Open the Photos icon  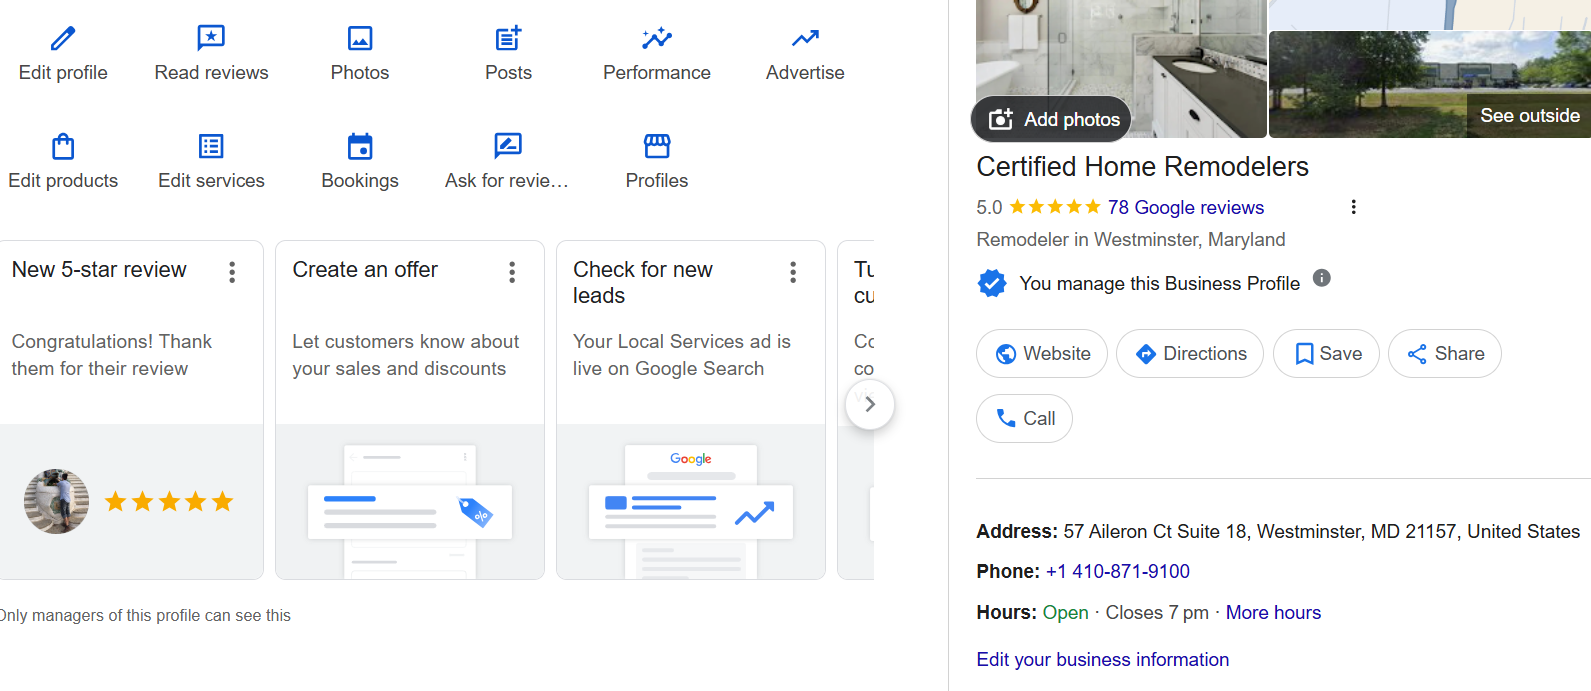click(360, 39)
